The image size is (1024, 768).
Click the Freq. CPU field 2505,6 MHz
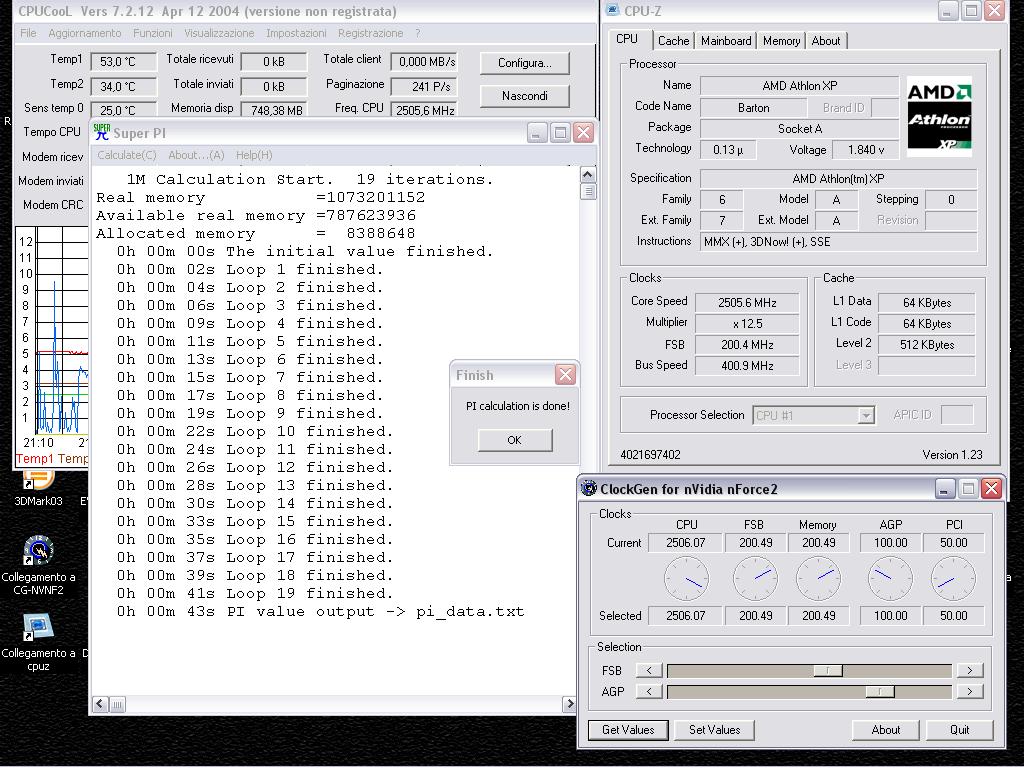[424, 110]
